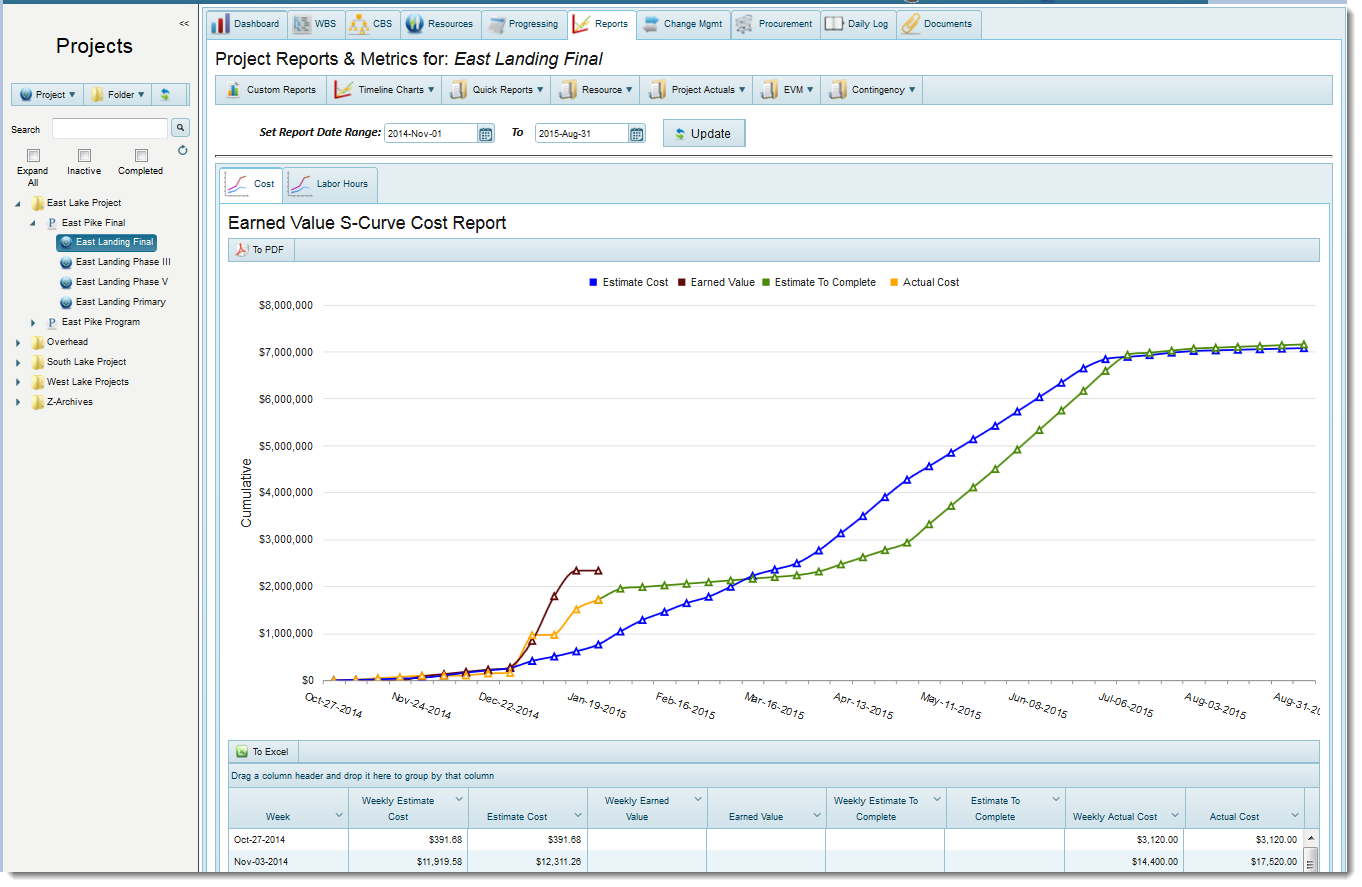The width and height of the screenshot is (1362, 887).
Task: Toggle the Inactive checkbox
Action: (x=84, y=156)
